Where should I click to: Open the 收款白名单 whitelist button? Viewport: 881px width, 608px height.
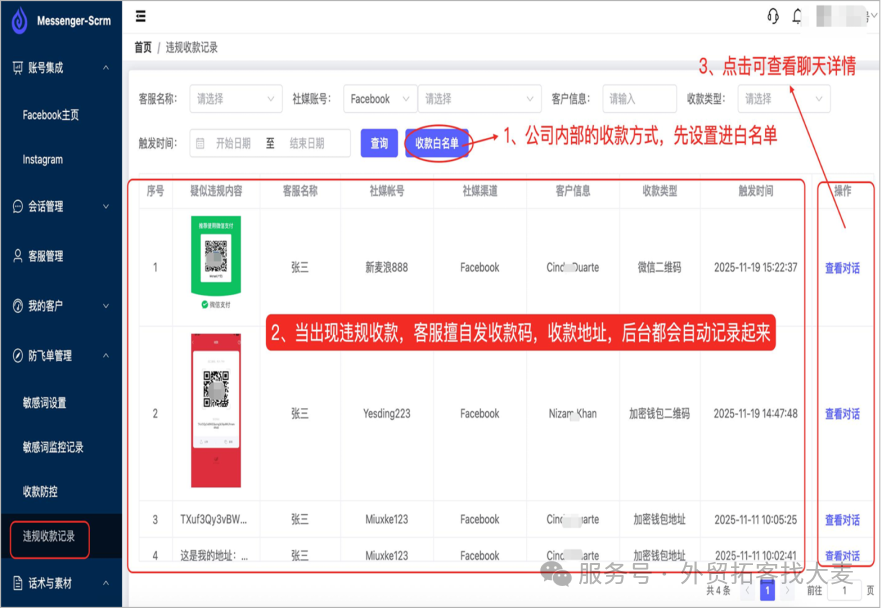437,143
